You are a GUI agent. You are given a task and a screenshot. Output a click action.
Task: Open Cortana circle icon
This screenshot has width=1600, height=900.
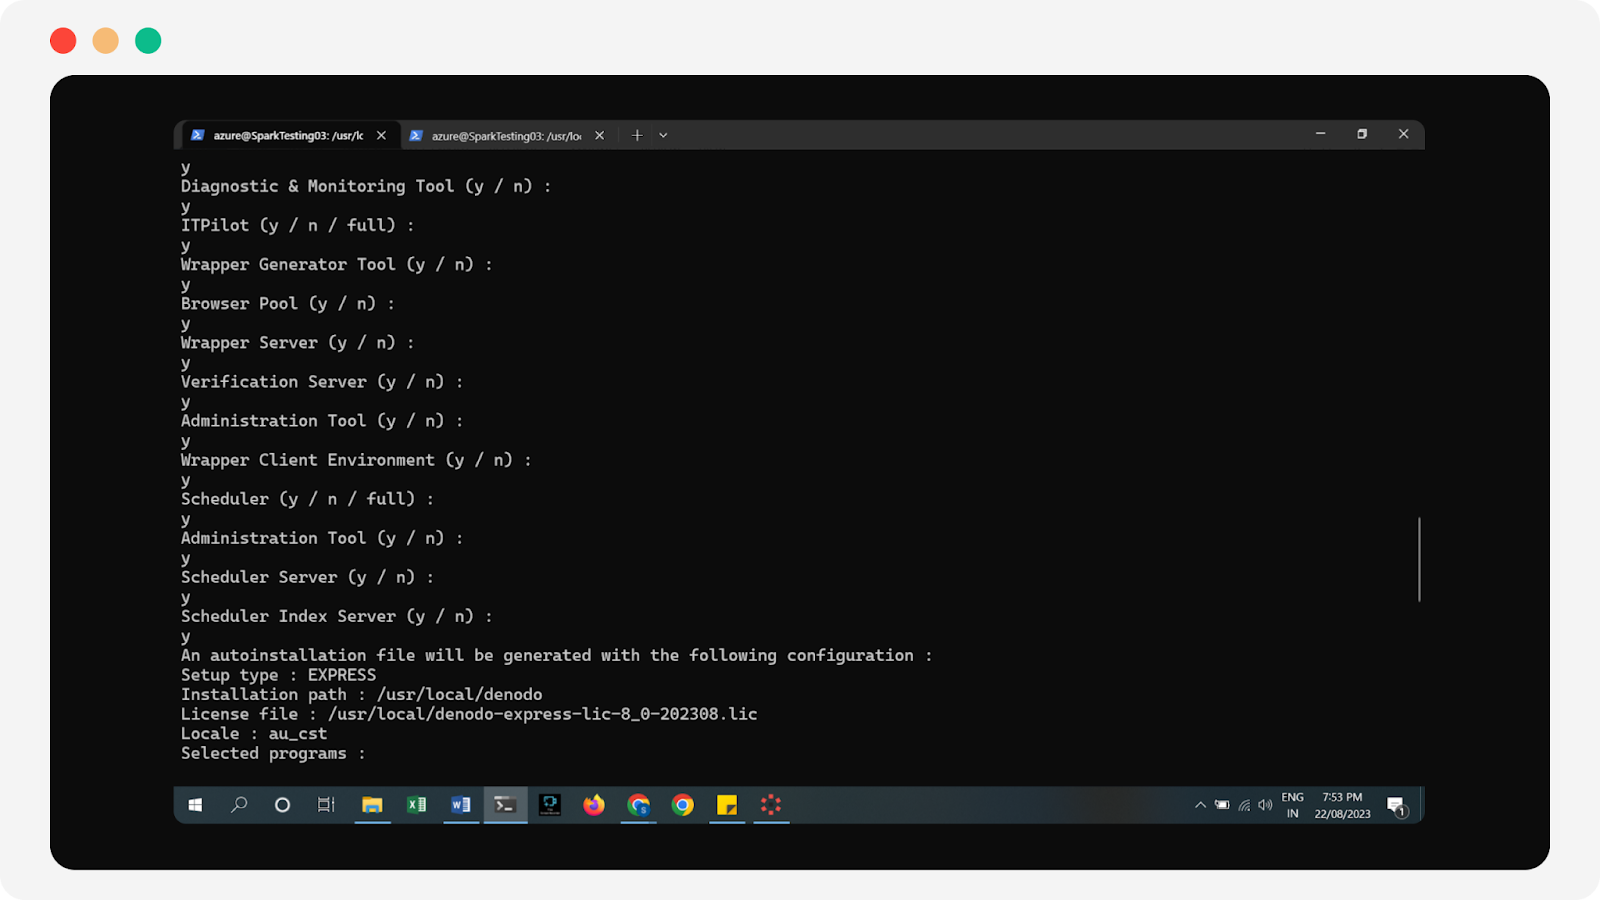pos(282,805)
